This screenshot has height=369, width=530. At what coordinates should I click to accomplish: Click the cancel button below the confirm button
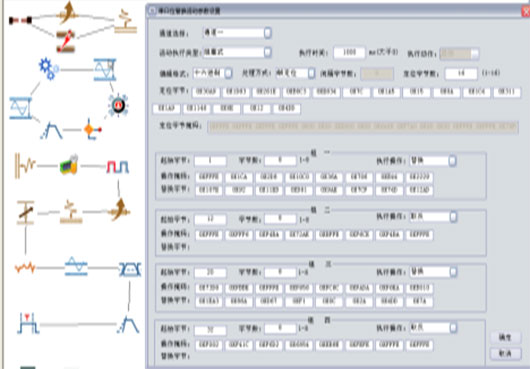(505, 353)
